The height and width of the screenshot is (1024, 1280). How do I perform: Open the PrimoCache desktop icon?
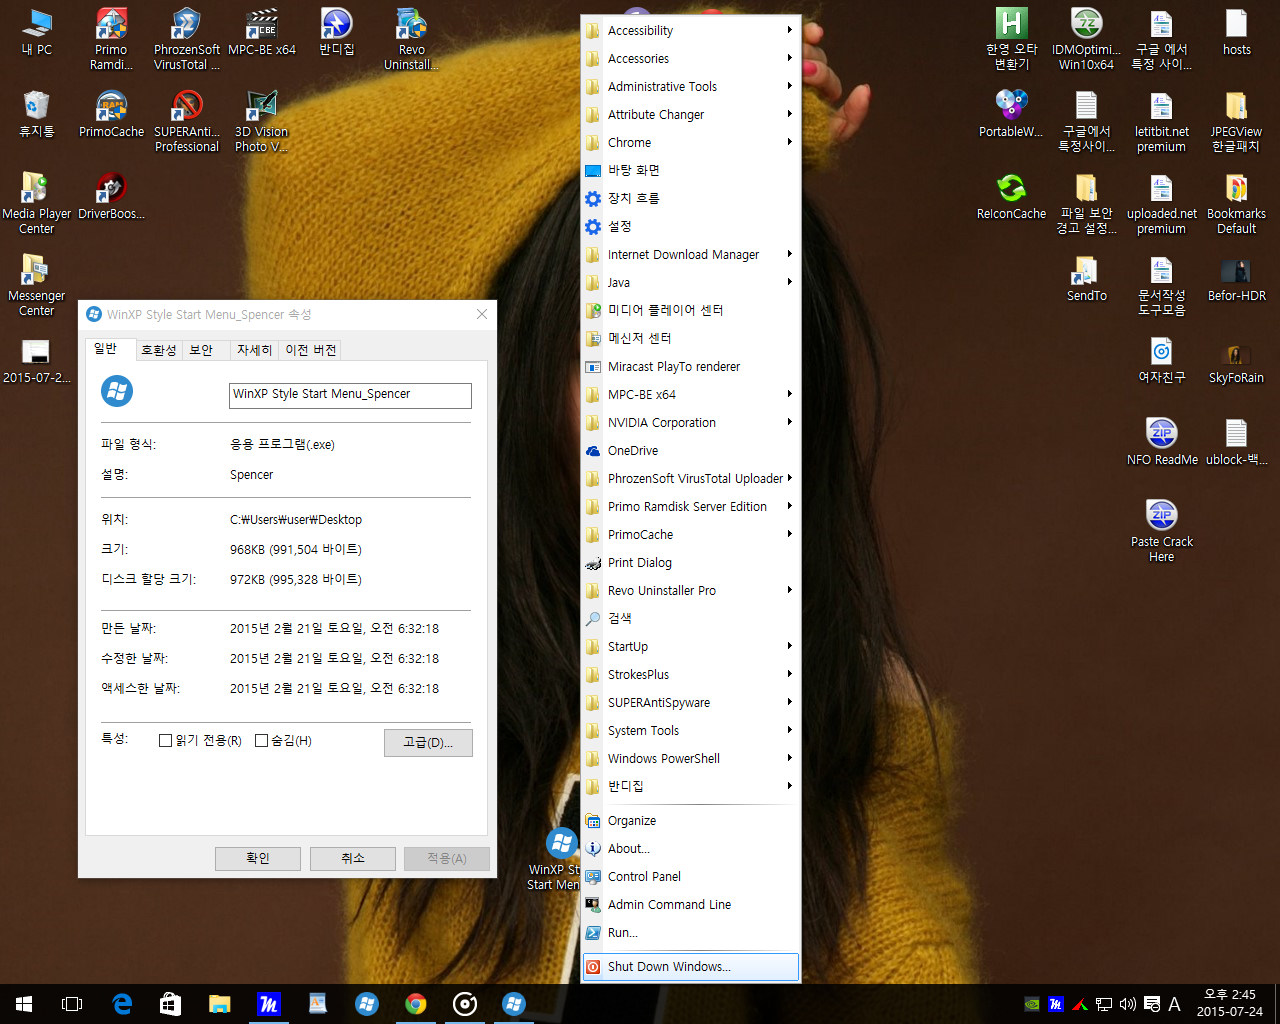111,114
